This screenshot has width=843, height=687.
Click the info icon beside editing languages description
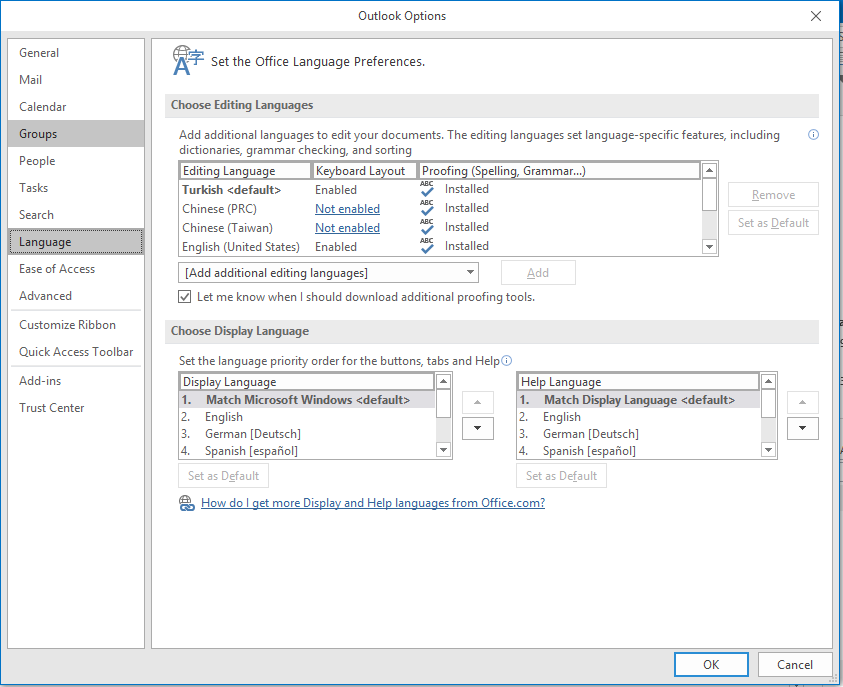click(813, 134)
